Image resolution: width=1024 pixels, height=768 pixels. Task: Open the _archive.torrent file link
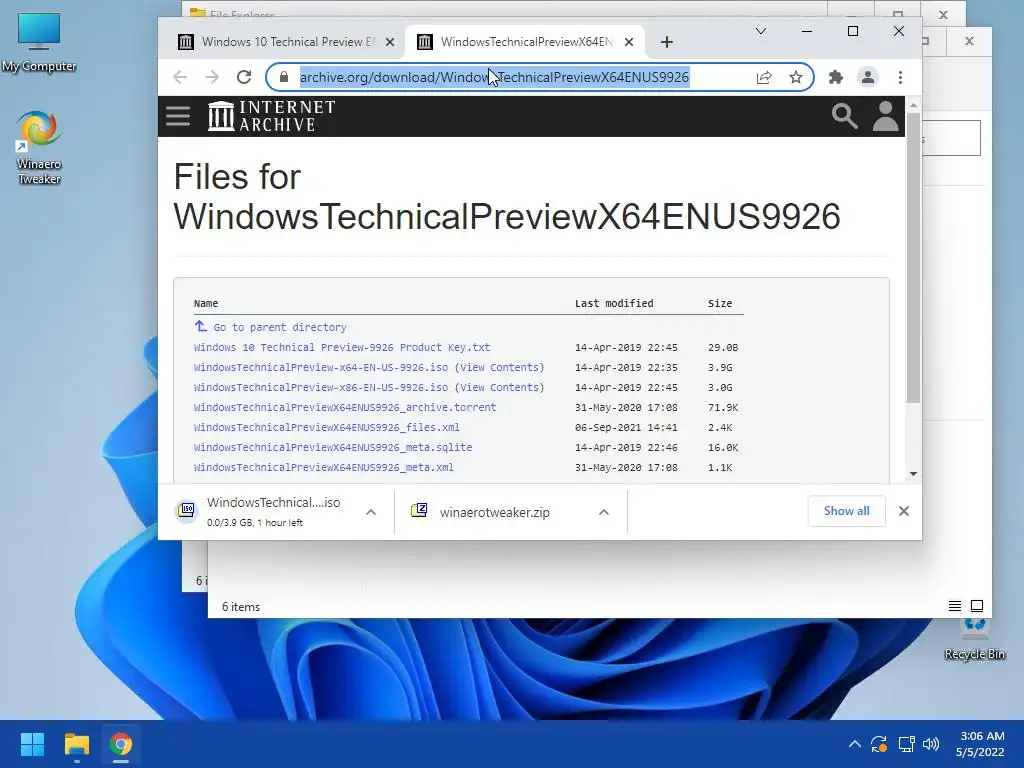345,408
